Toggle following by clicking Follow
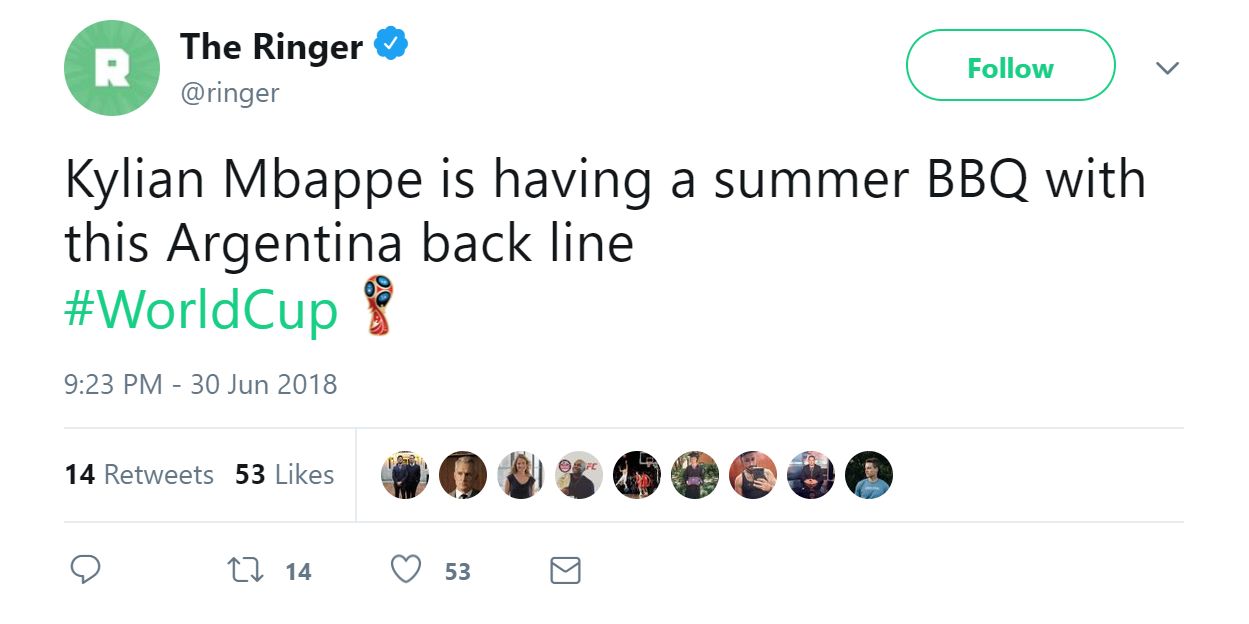The image size is (1249, 624). coord(1009,66)
